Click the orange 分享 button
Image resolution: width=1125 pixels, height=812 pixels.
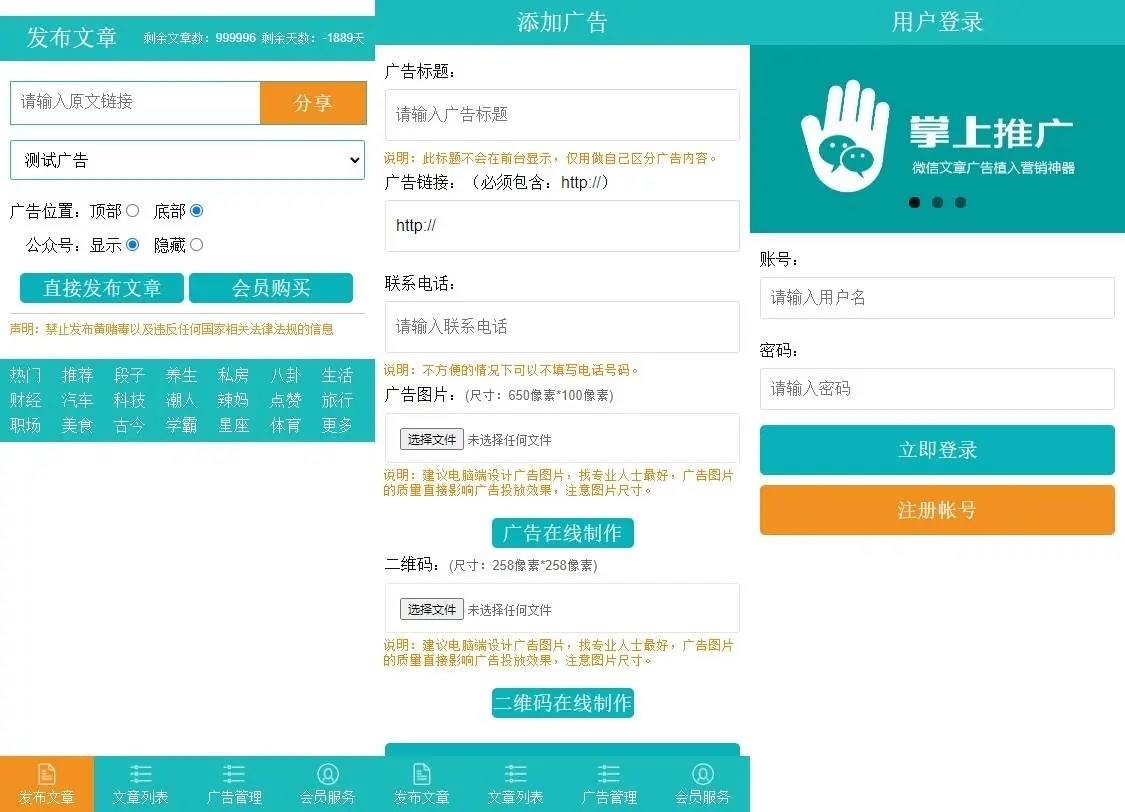(313, 103)
